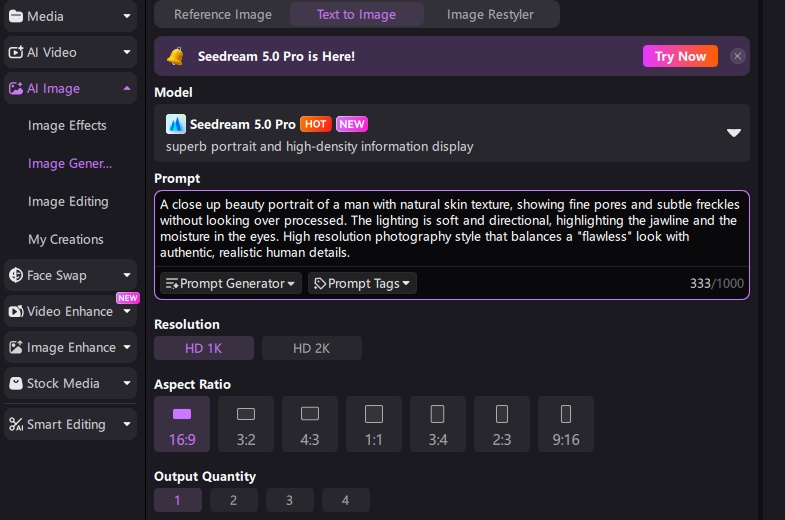785x520 pixels.
Task: Expand the Face Swap section arrow
Action: pyautogui.click(x=127, y=275)
